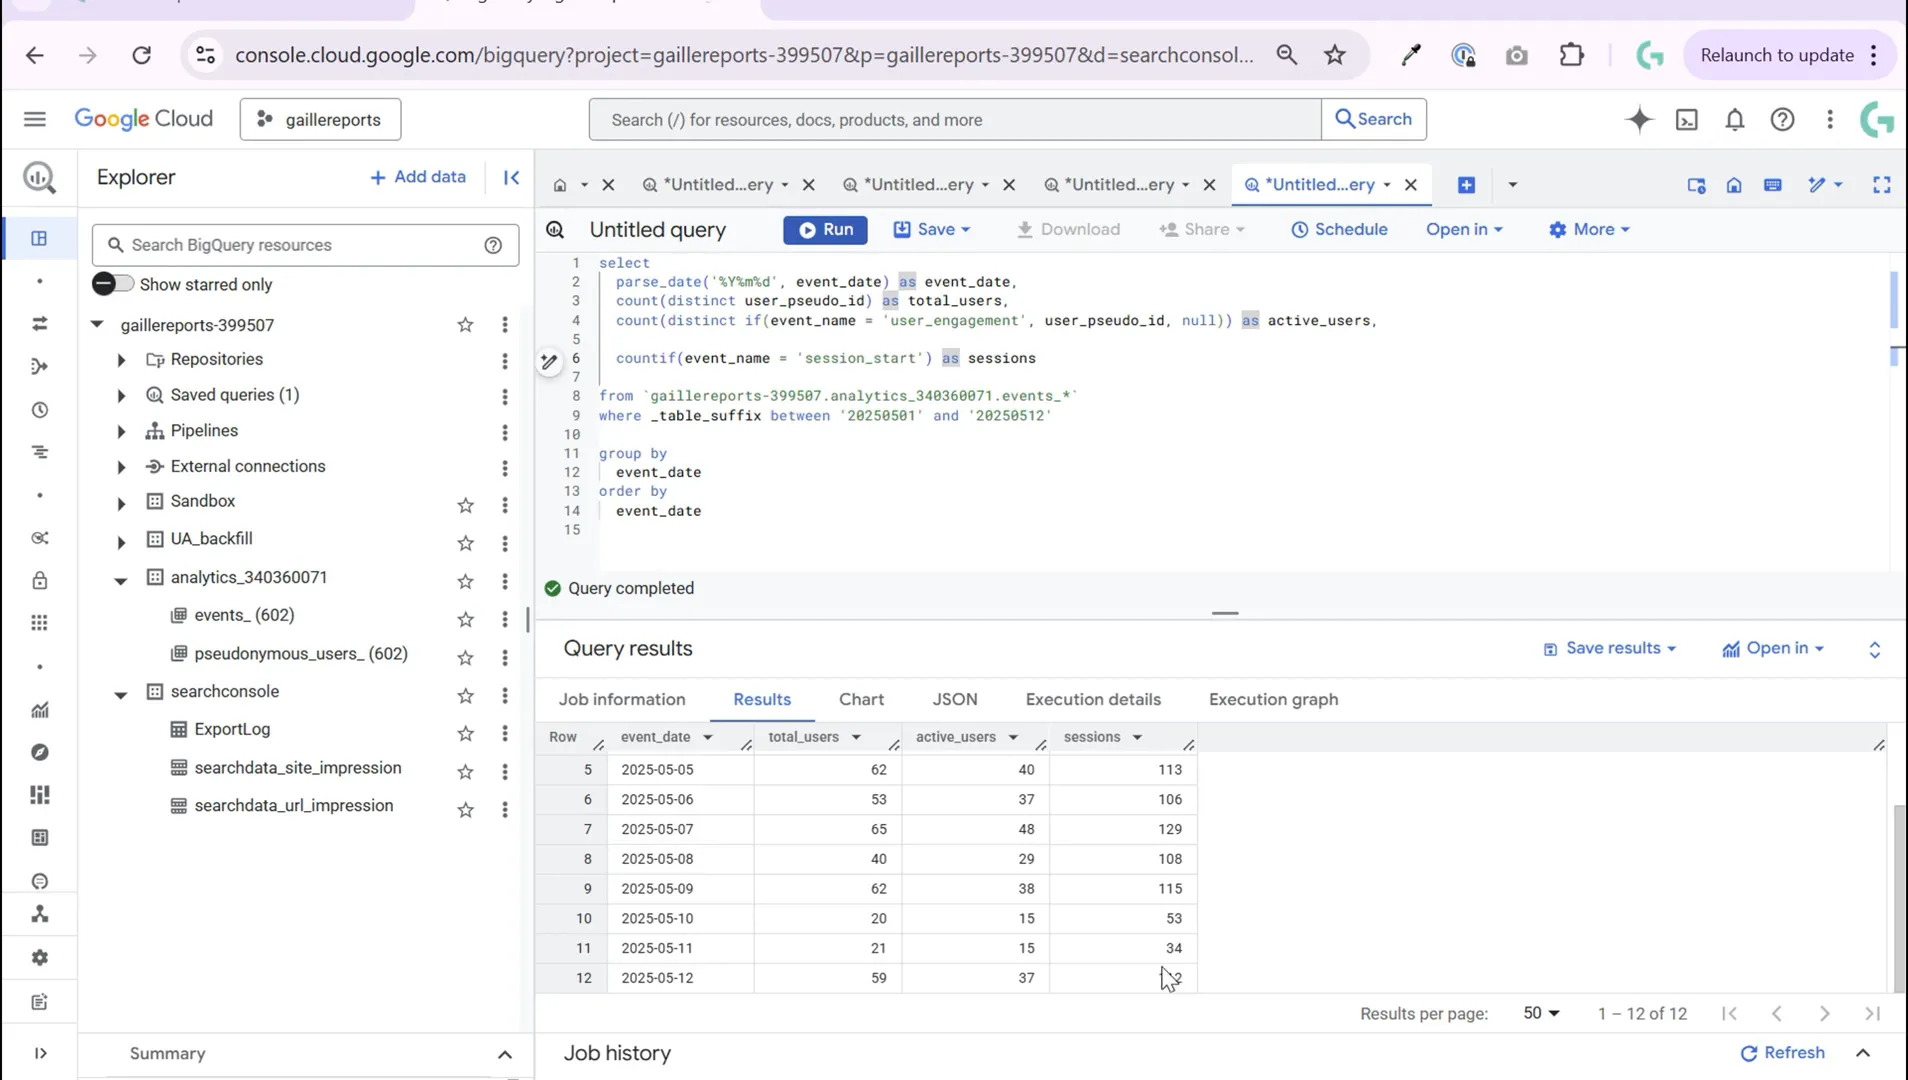Open browser extensions puzzle icon
Viewport: 1908px width, 1080px height.
click(1571, 55)
